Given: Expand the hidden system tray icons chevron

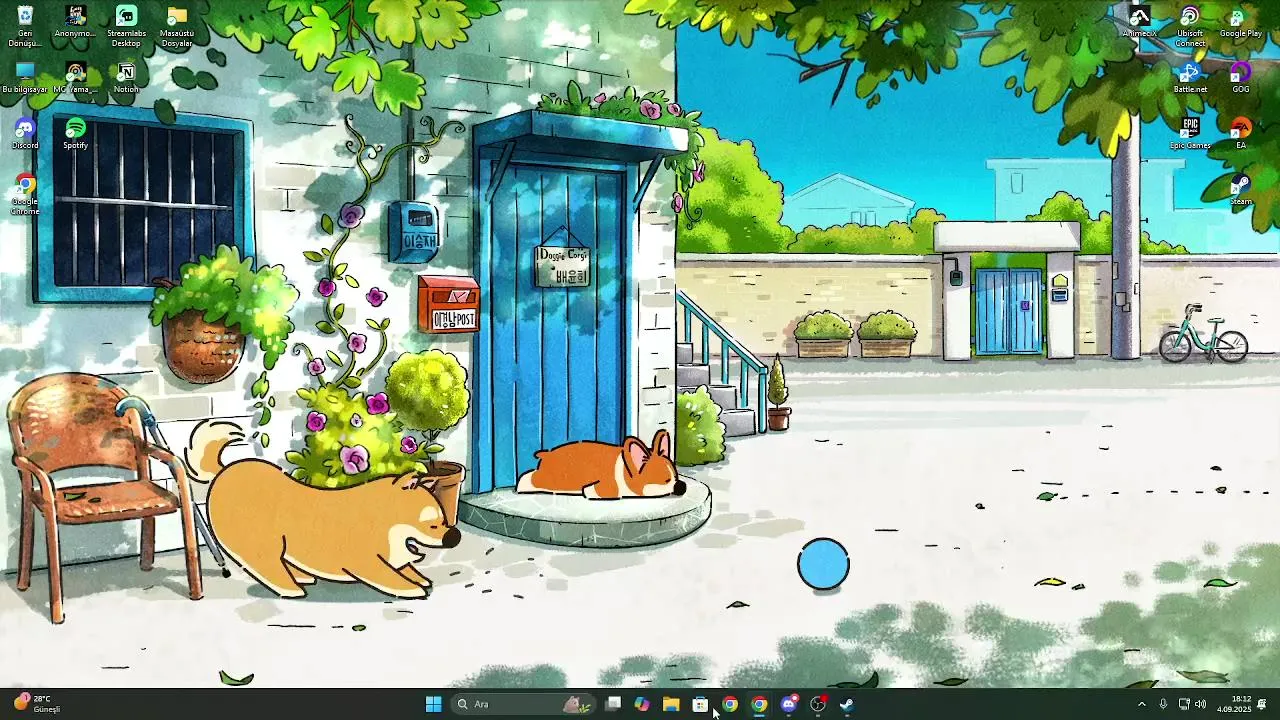Looking at the screenshot, I should tap(1142, 704).
